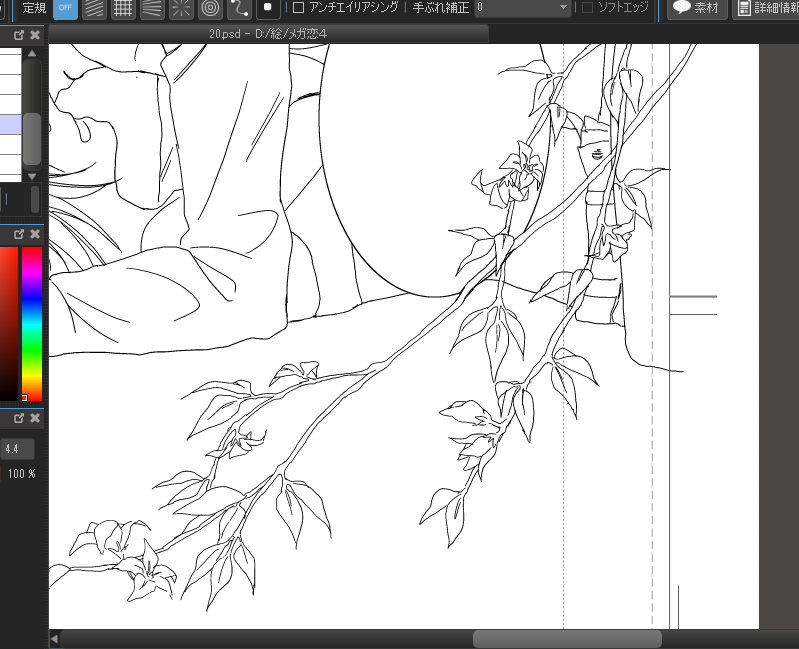Close the top left panel
Image resolution: width=799 pixels, height=649 pixels.
coord(35,35)
